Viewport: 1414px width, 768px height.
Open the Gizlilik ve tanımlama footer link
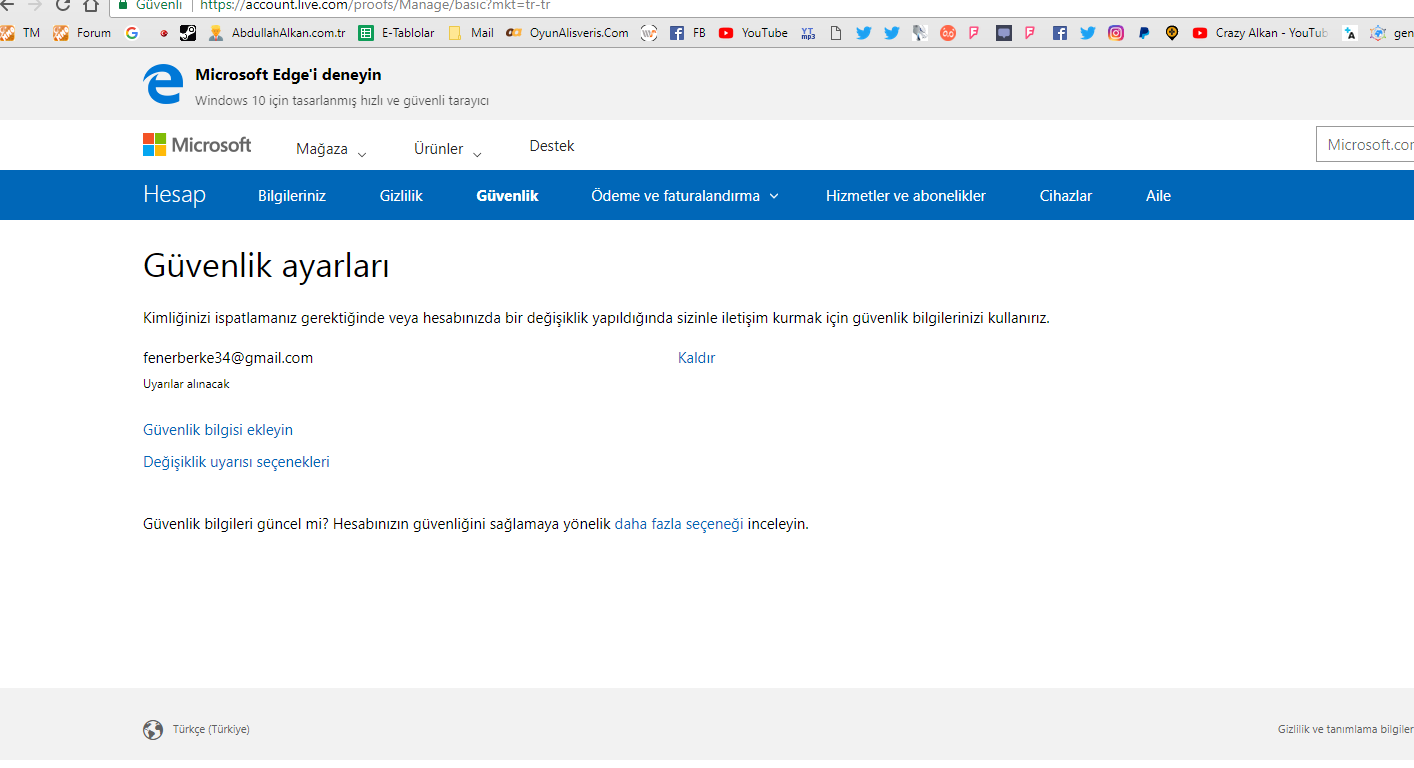click(1346, 730)
